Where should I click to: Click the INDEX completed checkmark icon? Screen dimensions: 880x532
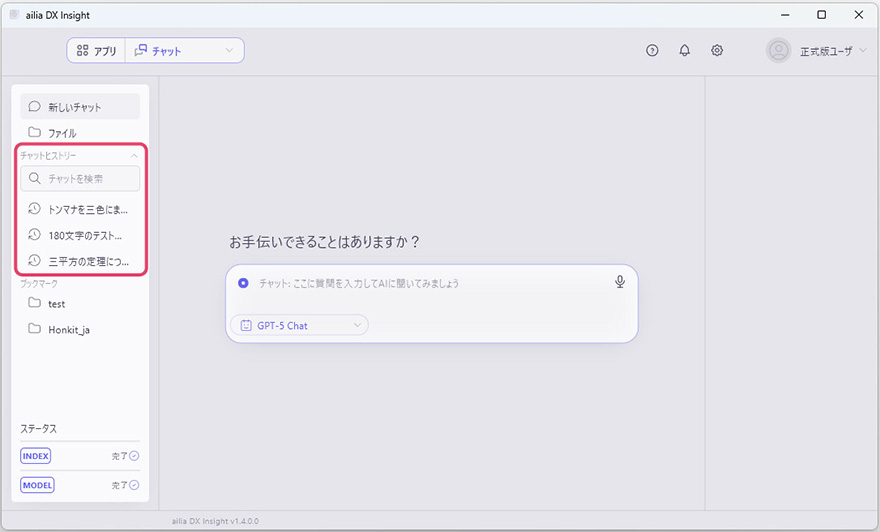[x=134, y=456]
